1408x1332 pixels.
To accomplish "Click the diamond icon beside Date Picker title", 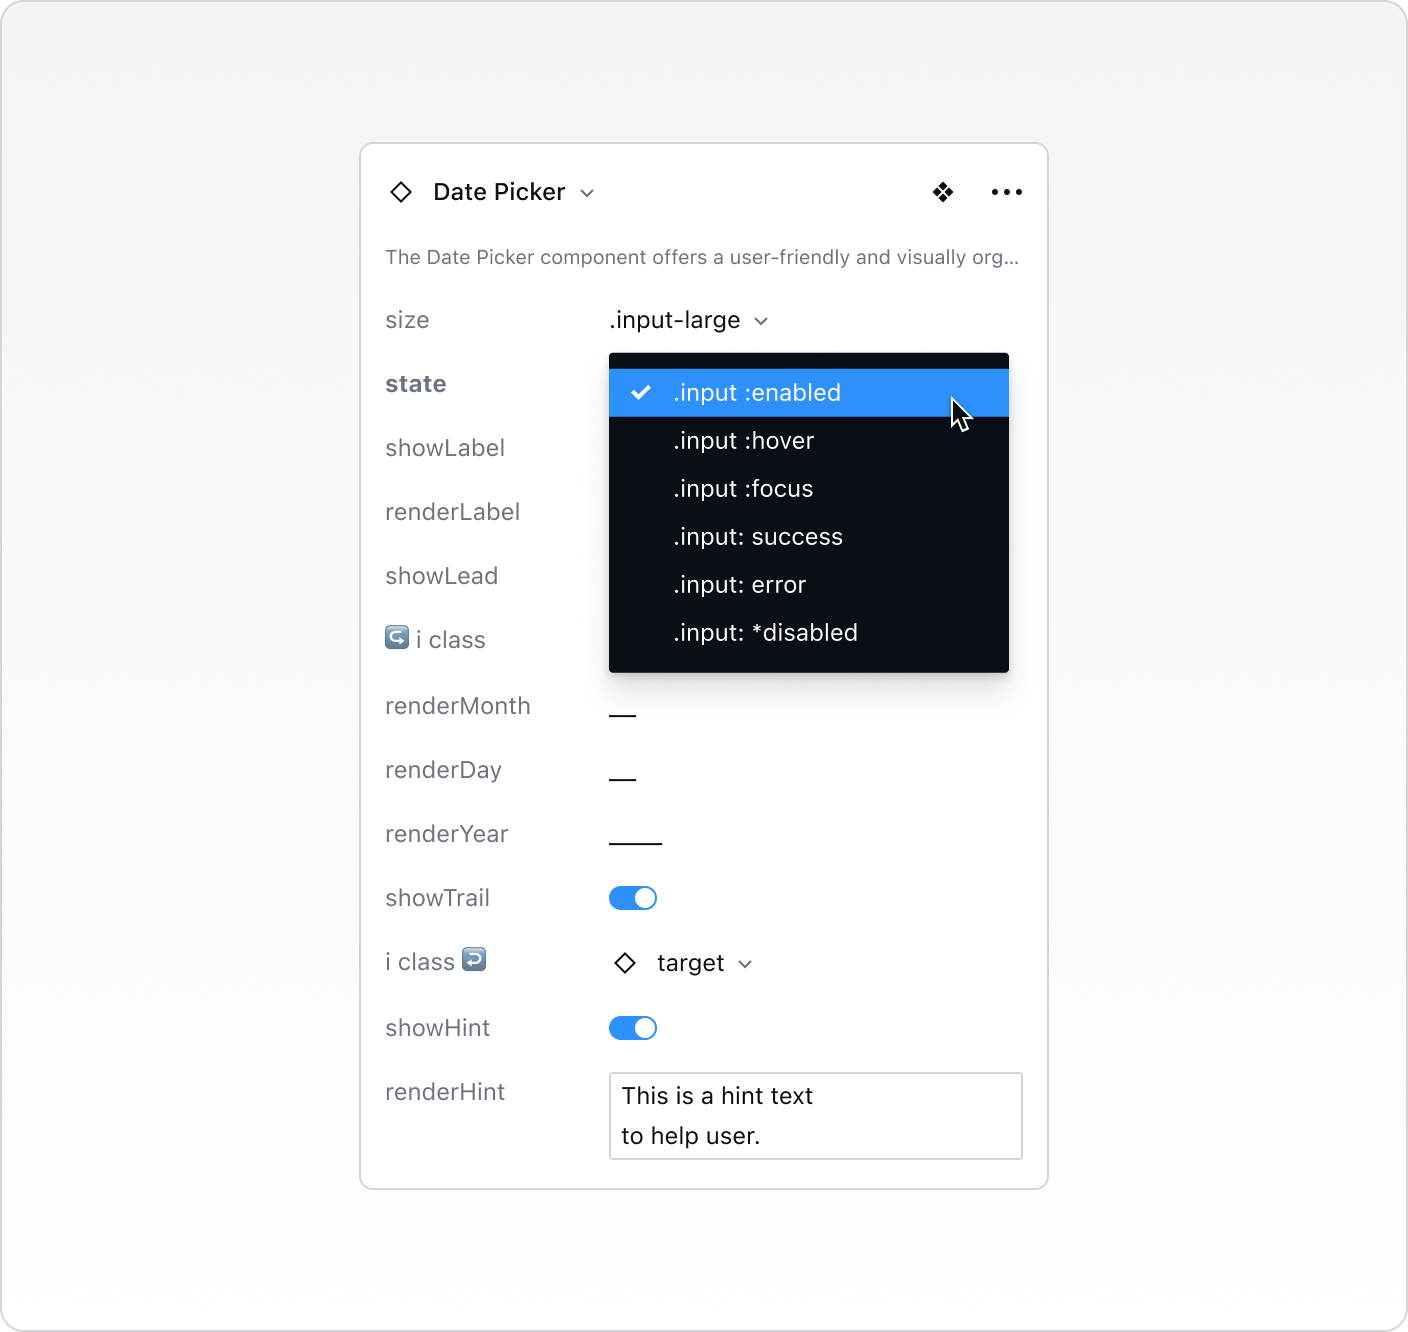I will pyautogui.click(x=401, y=192).
